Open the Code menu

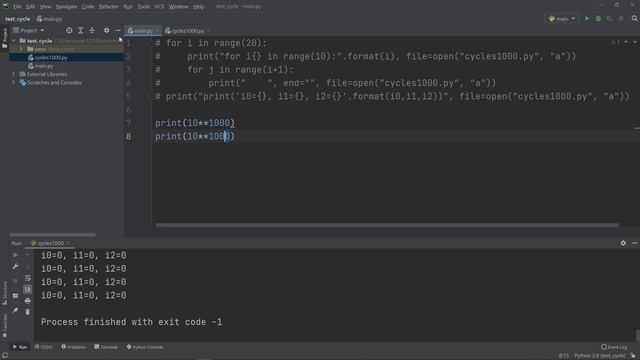pyautogui.click(x=88, y=7)
